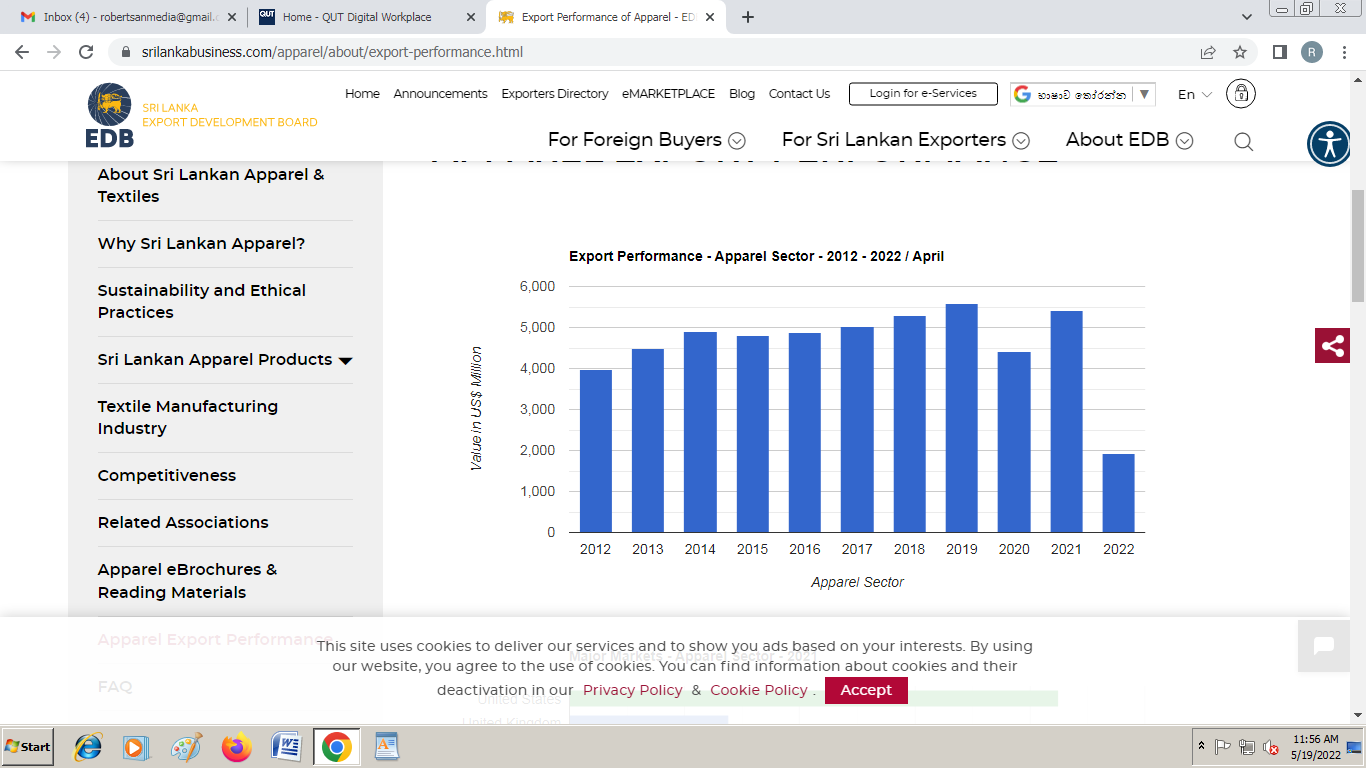
Task: Open the Cookie Policy link
Action: click(x=759, y=690)
